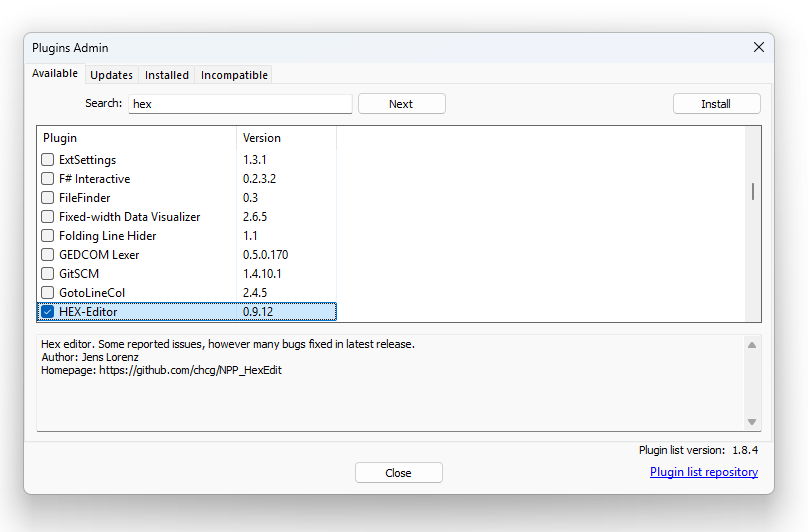Close the Plugins Admin dialog with X
Viewport: 808px width, 532px height.
759,47
